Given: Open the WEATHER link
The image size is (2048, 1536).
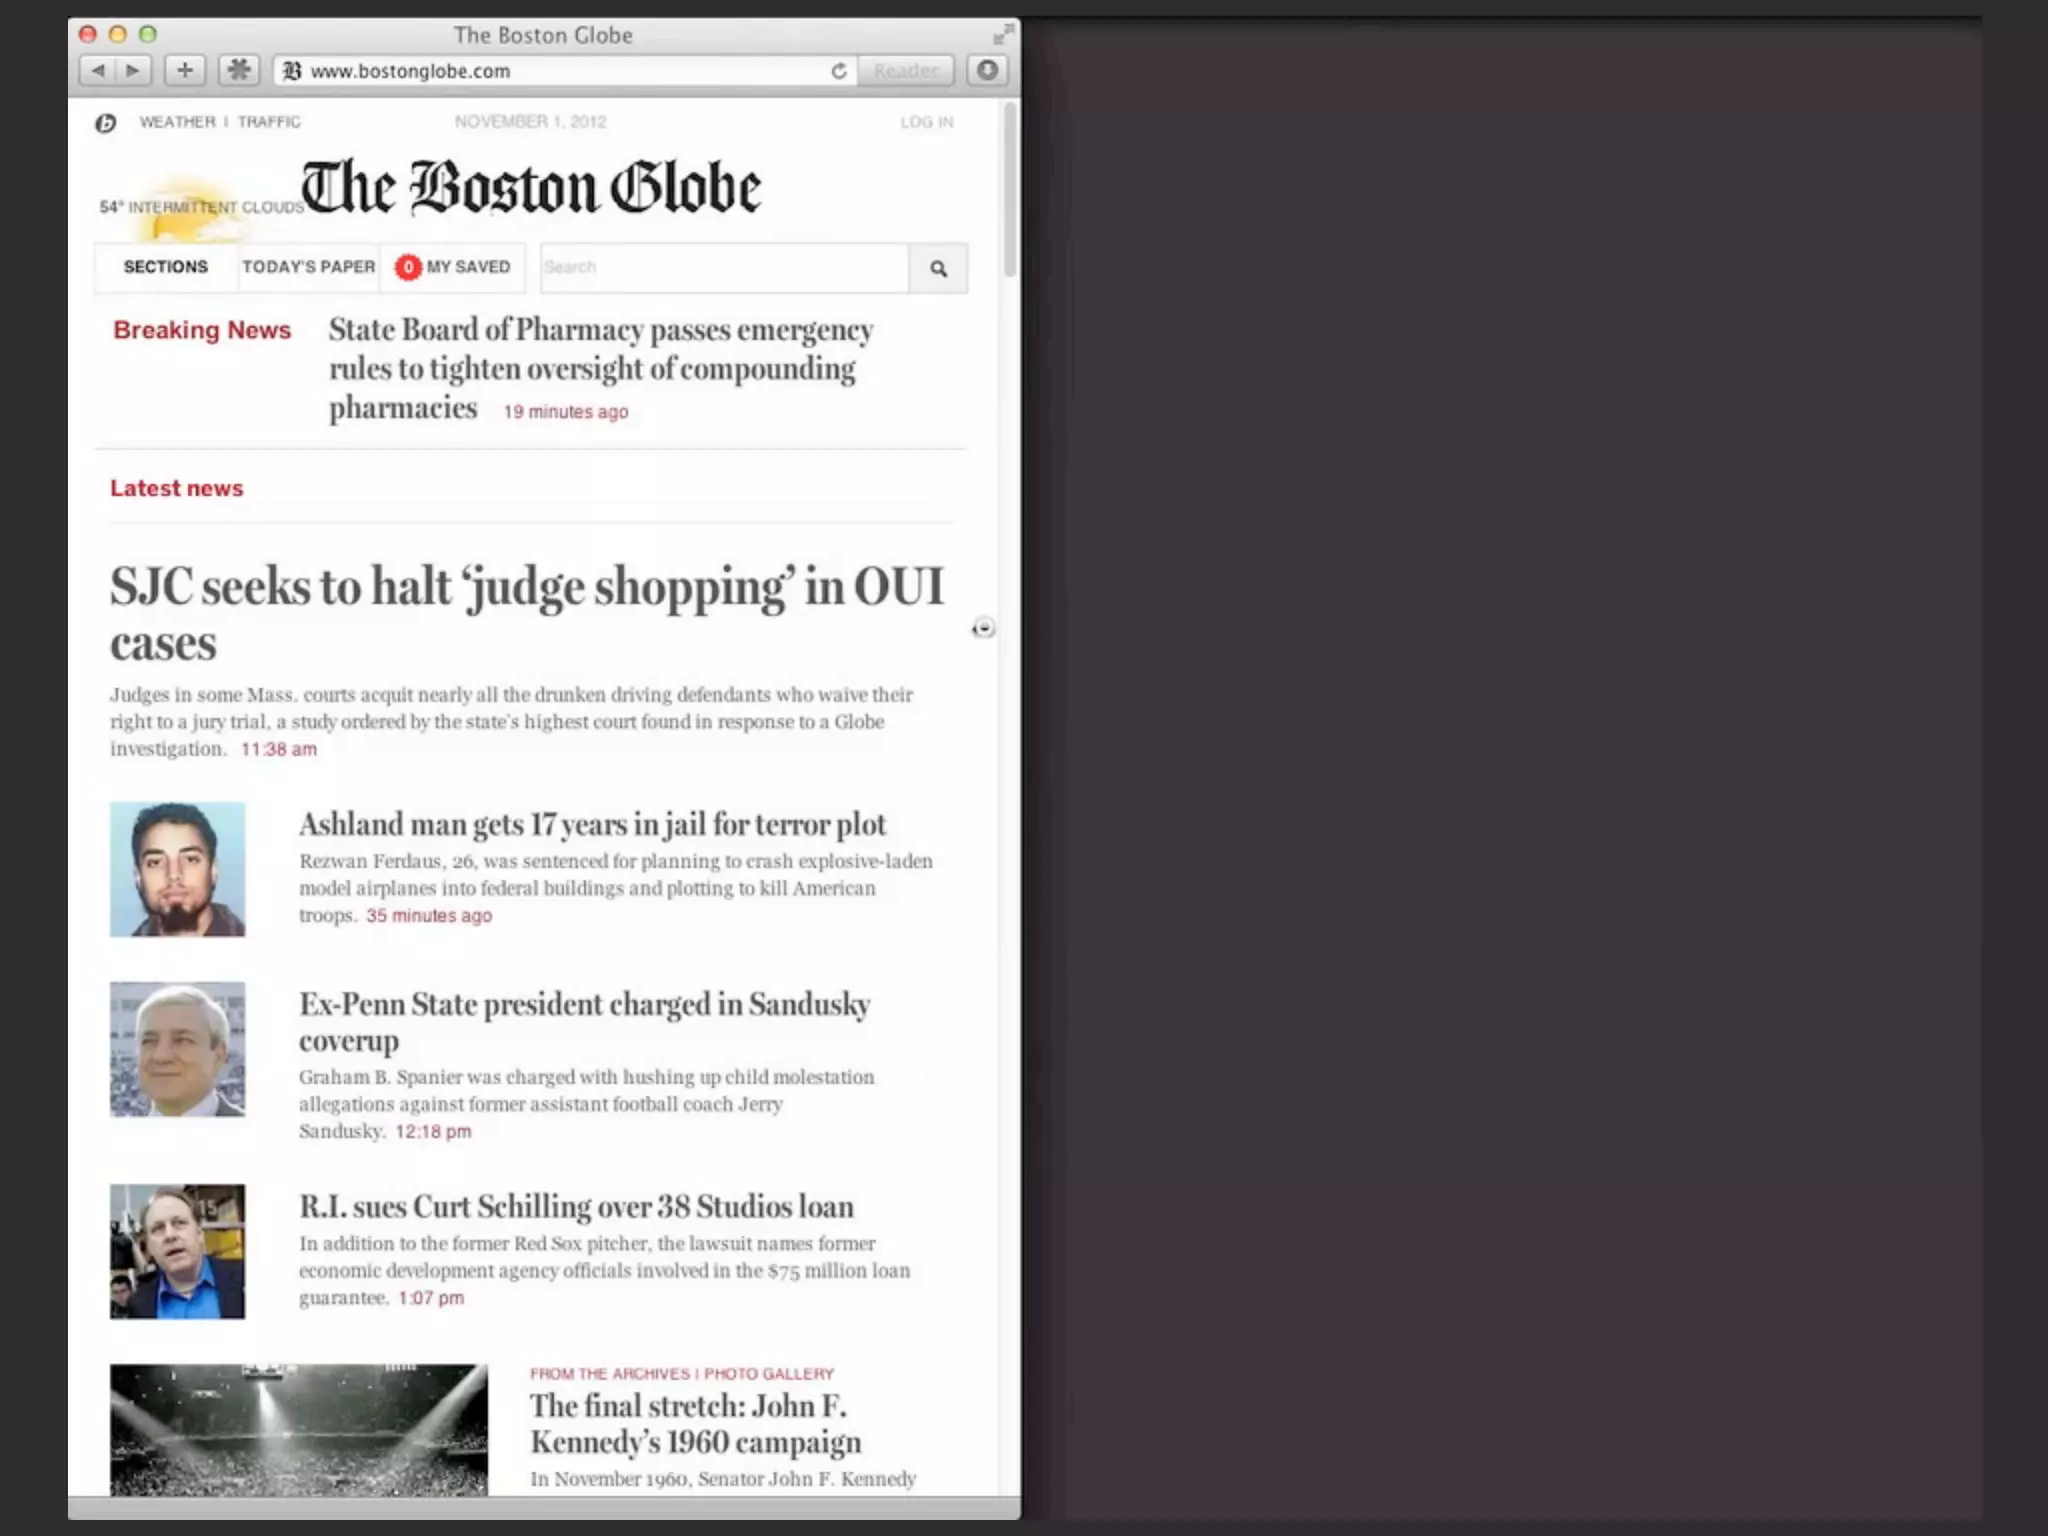Looking at the screenshot, I should (x=177, y=122).
